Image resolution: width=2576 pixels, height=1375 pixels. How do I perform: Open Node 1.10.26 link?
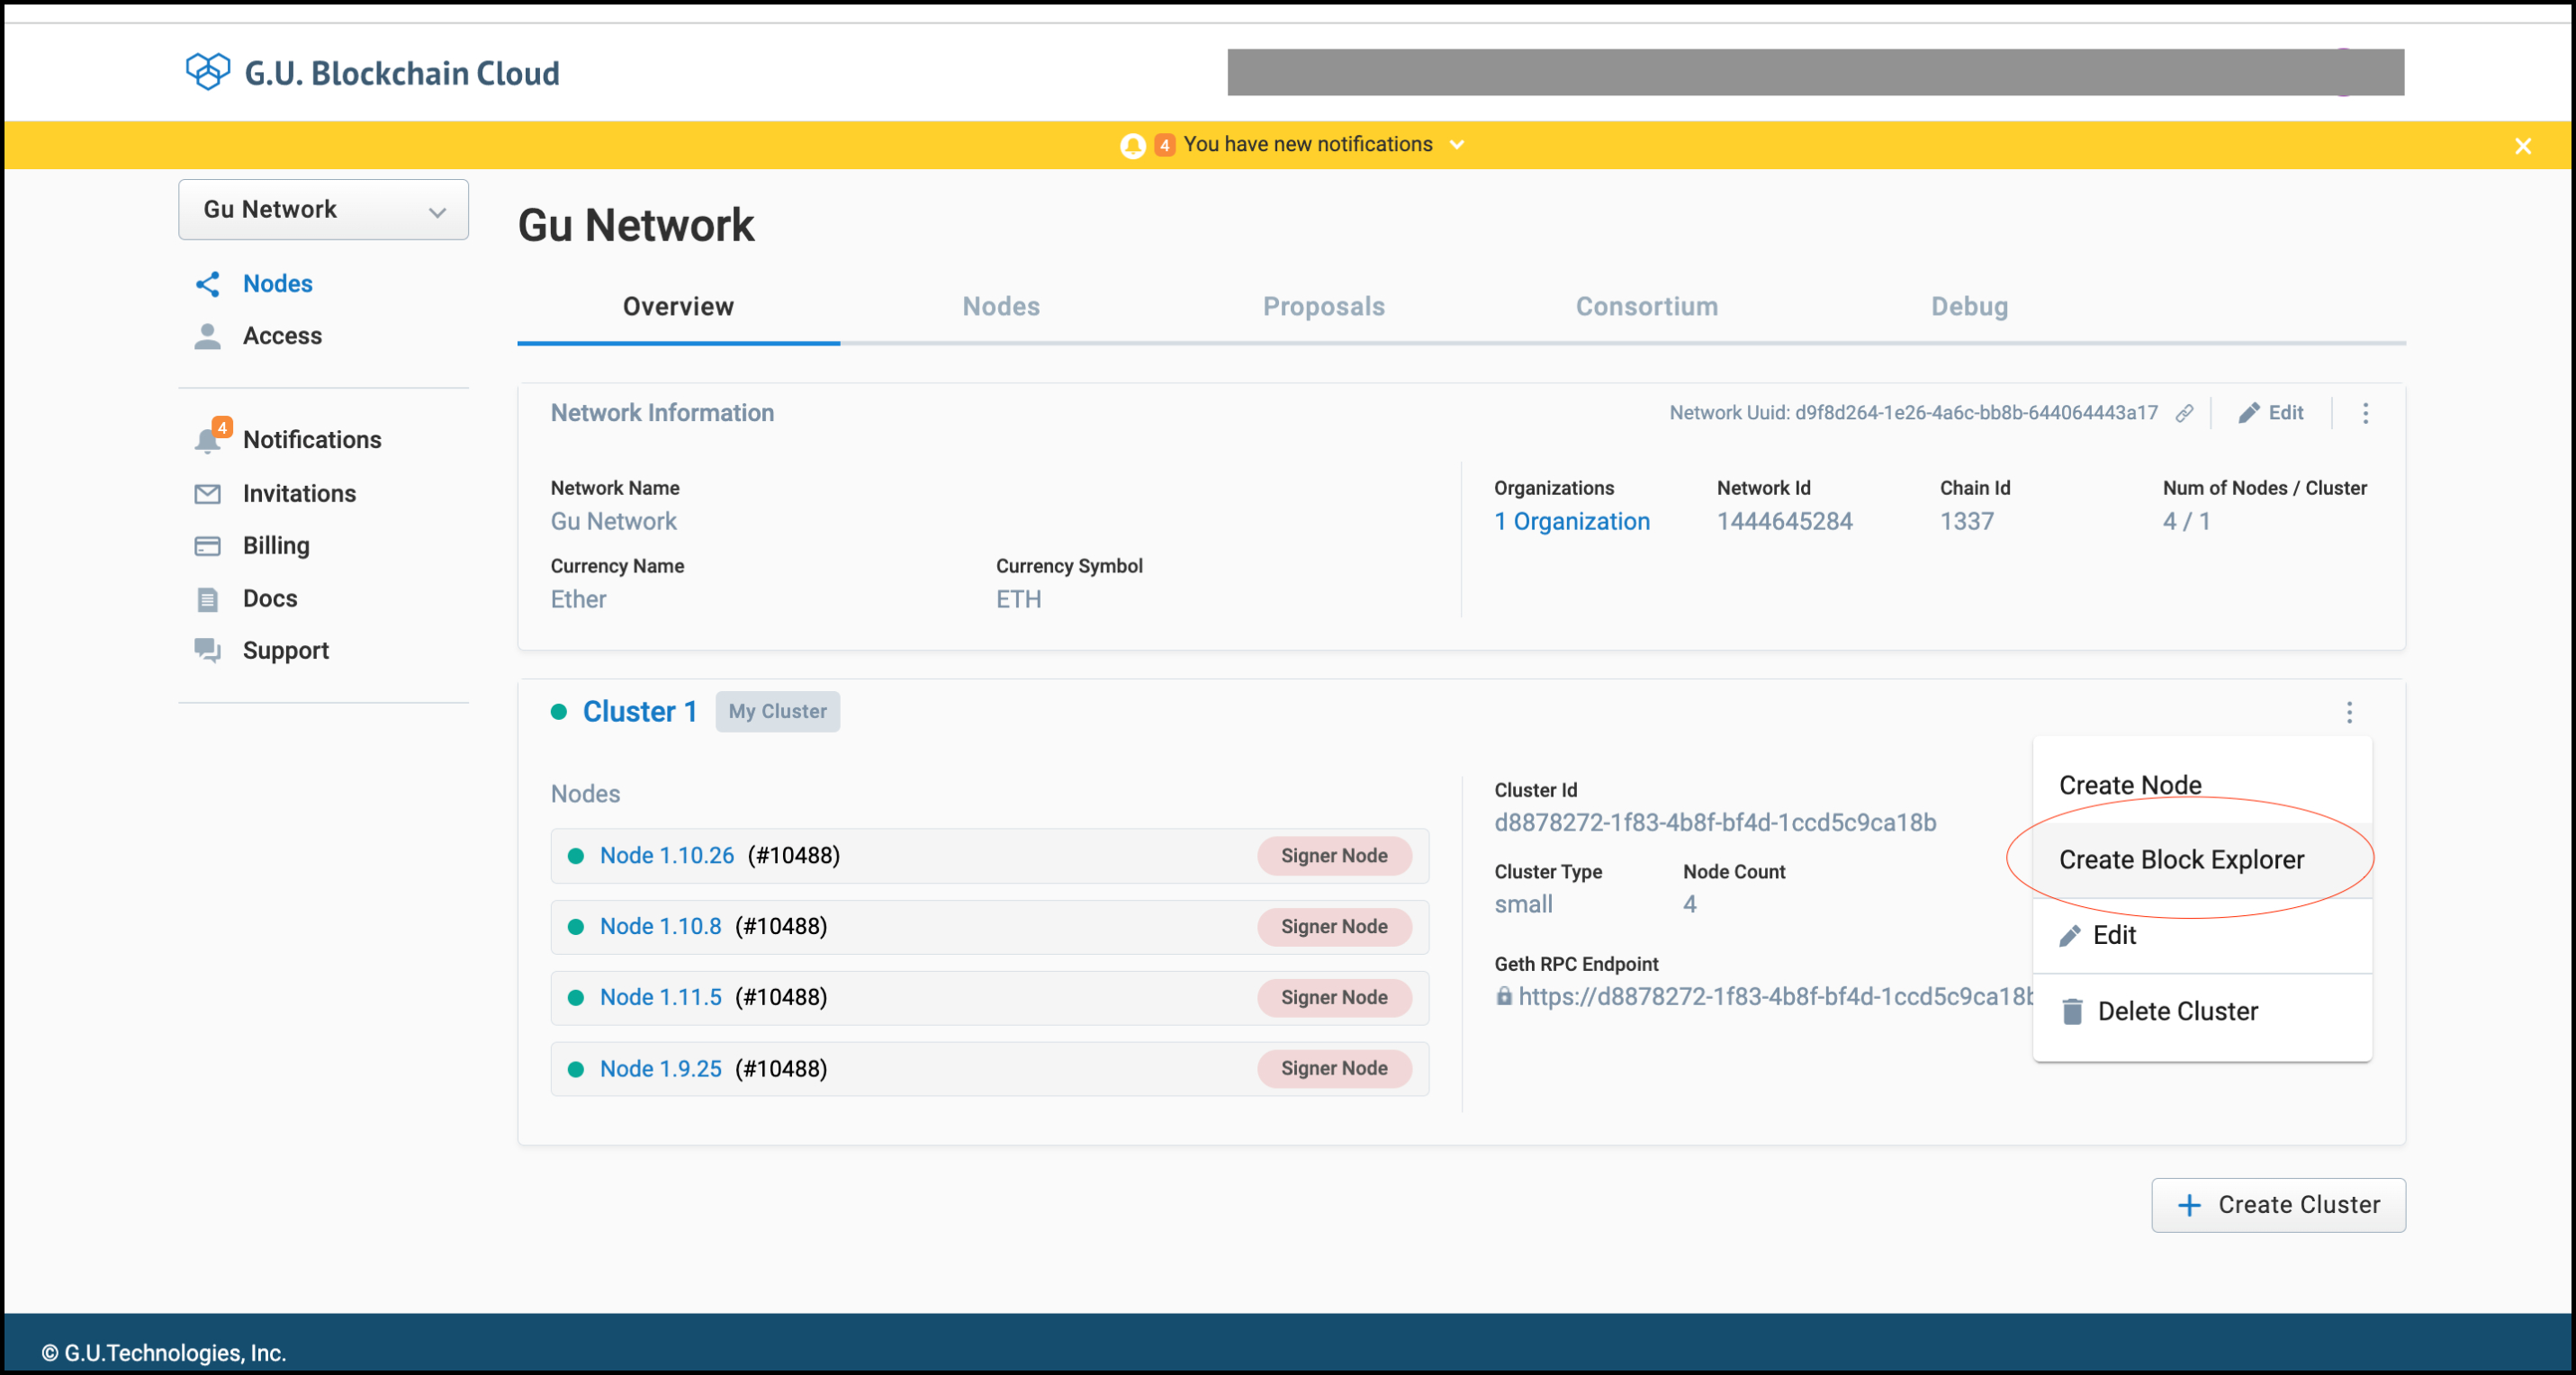tap(667, 856)
